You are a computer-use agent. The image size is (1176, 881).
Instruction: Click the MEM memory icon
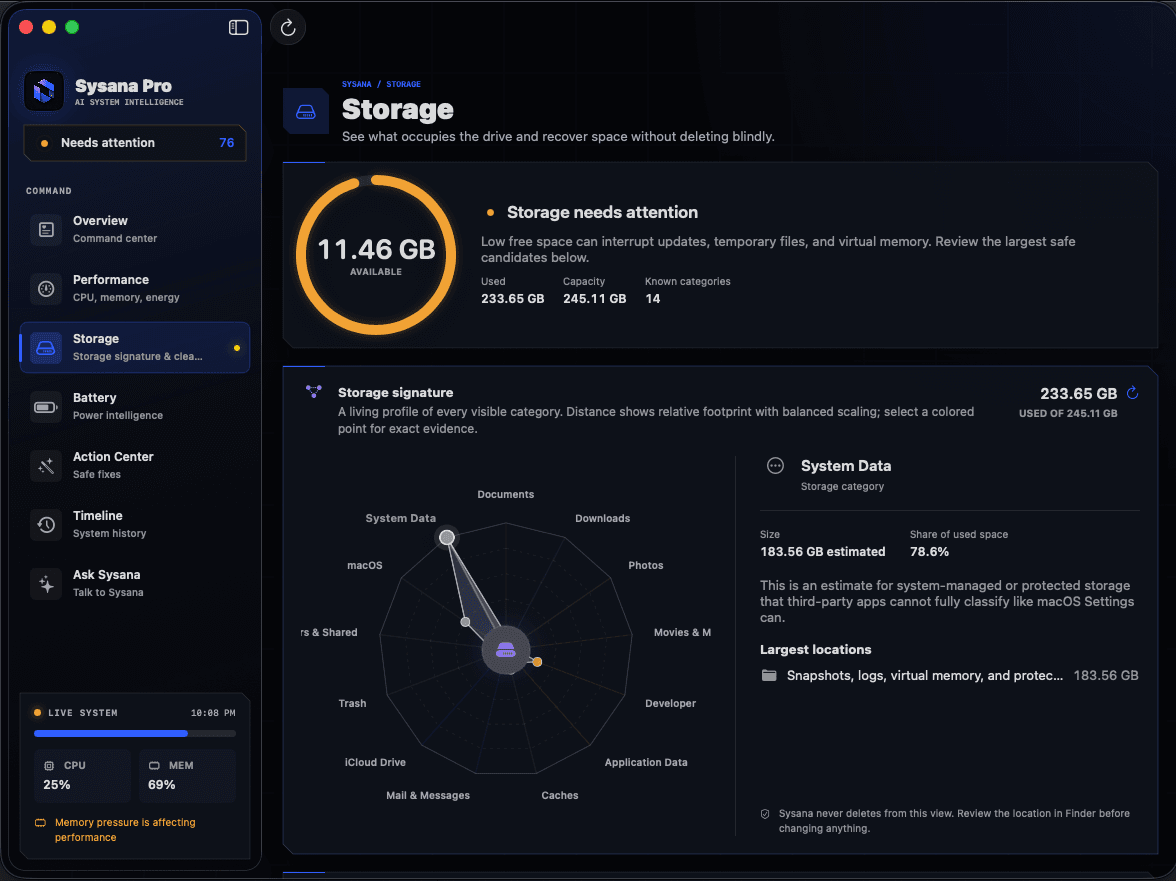pos(154,766)
